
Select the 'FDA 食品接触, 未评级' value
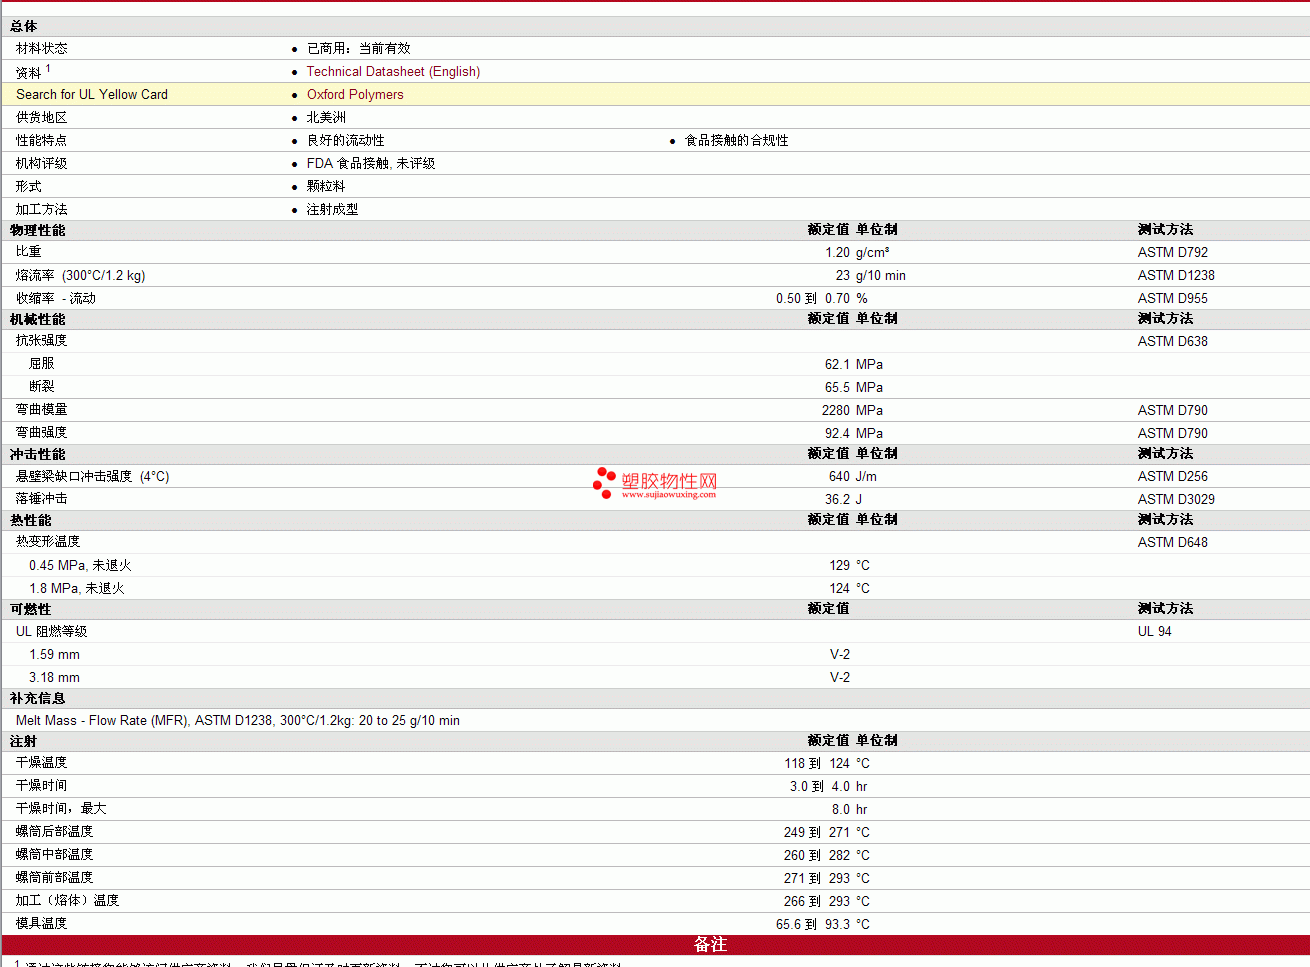(x=371, y=164)
